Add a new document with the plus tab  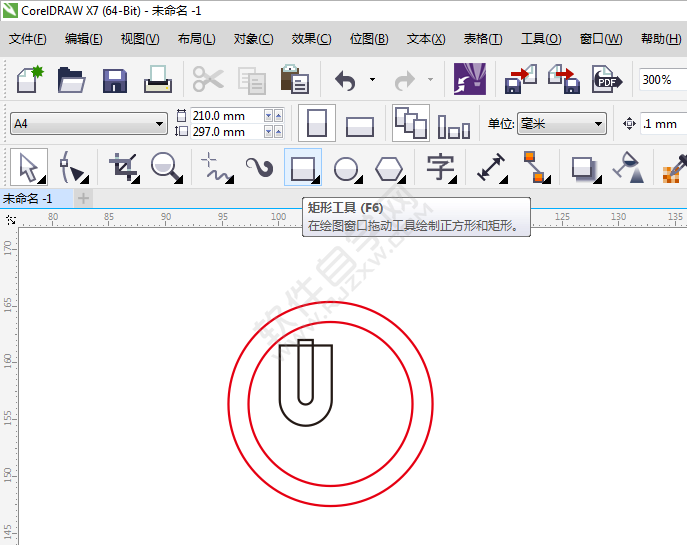tap(83, 198)
